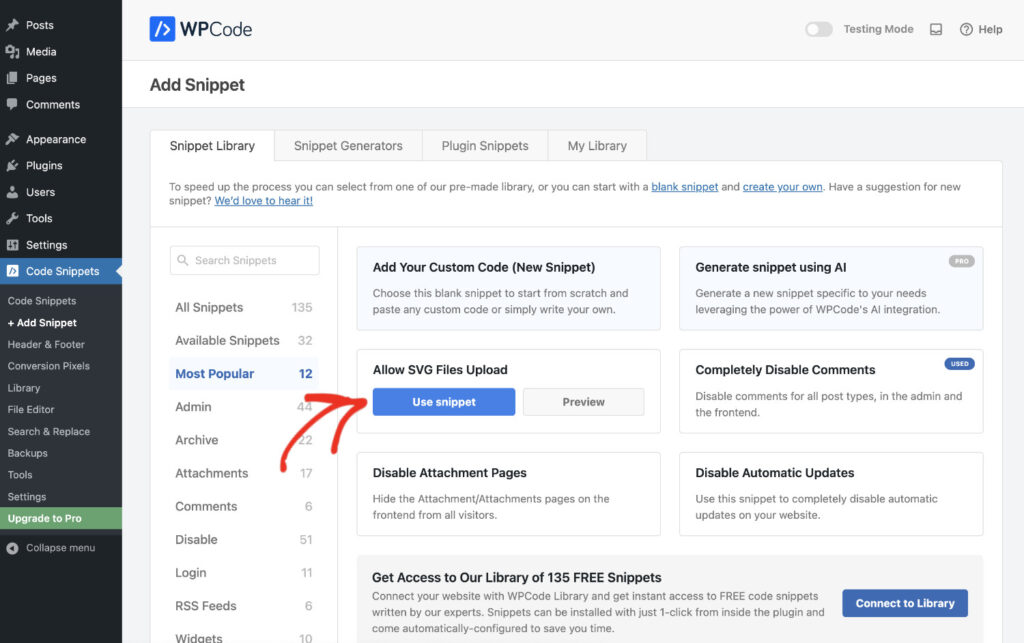
Task: Click inside the Search Snippets field
Action: coord(244,260)
